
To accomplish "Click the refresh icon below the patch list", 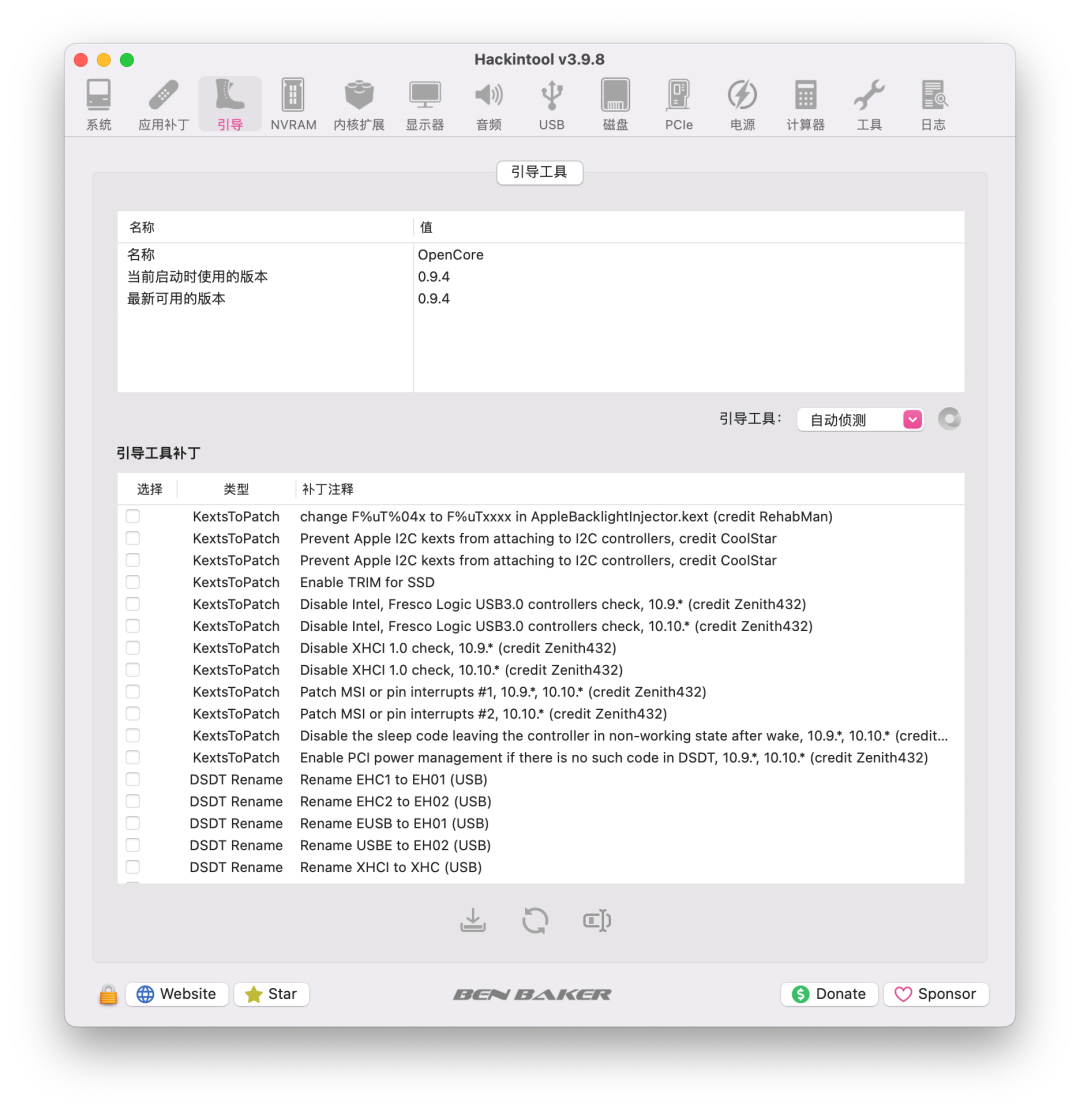I will point(535,921).
